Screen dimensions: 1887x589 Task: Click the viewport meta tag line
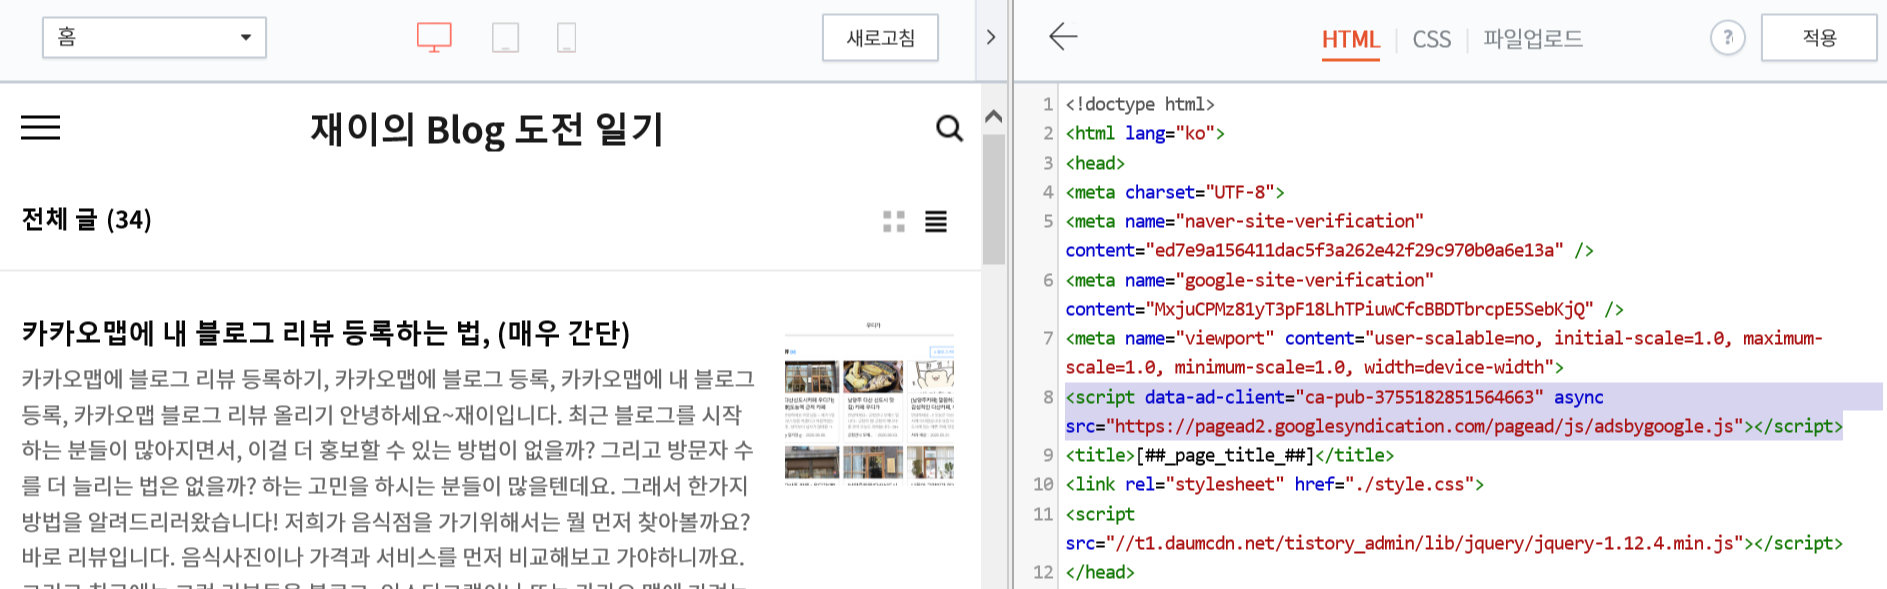1444,353
